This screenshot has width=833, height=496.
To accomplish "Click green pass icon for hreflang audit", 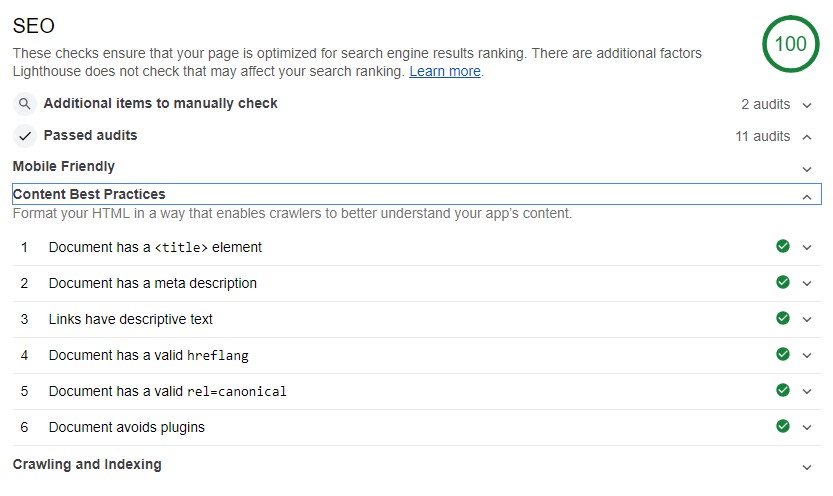I will tap(783, 354).
